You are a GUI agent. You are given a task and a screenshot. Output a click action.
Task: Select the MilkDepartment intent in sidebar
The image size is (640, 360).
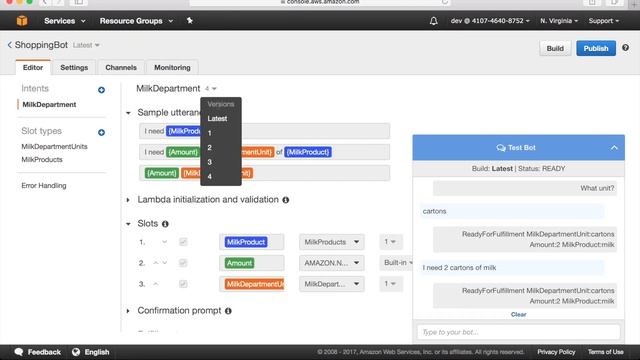[49, 104]
